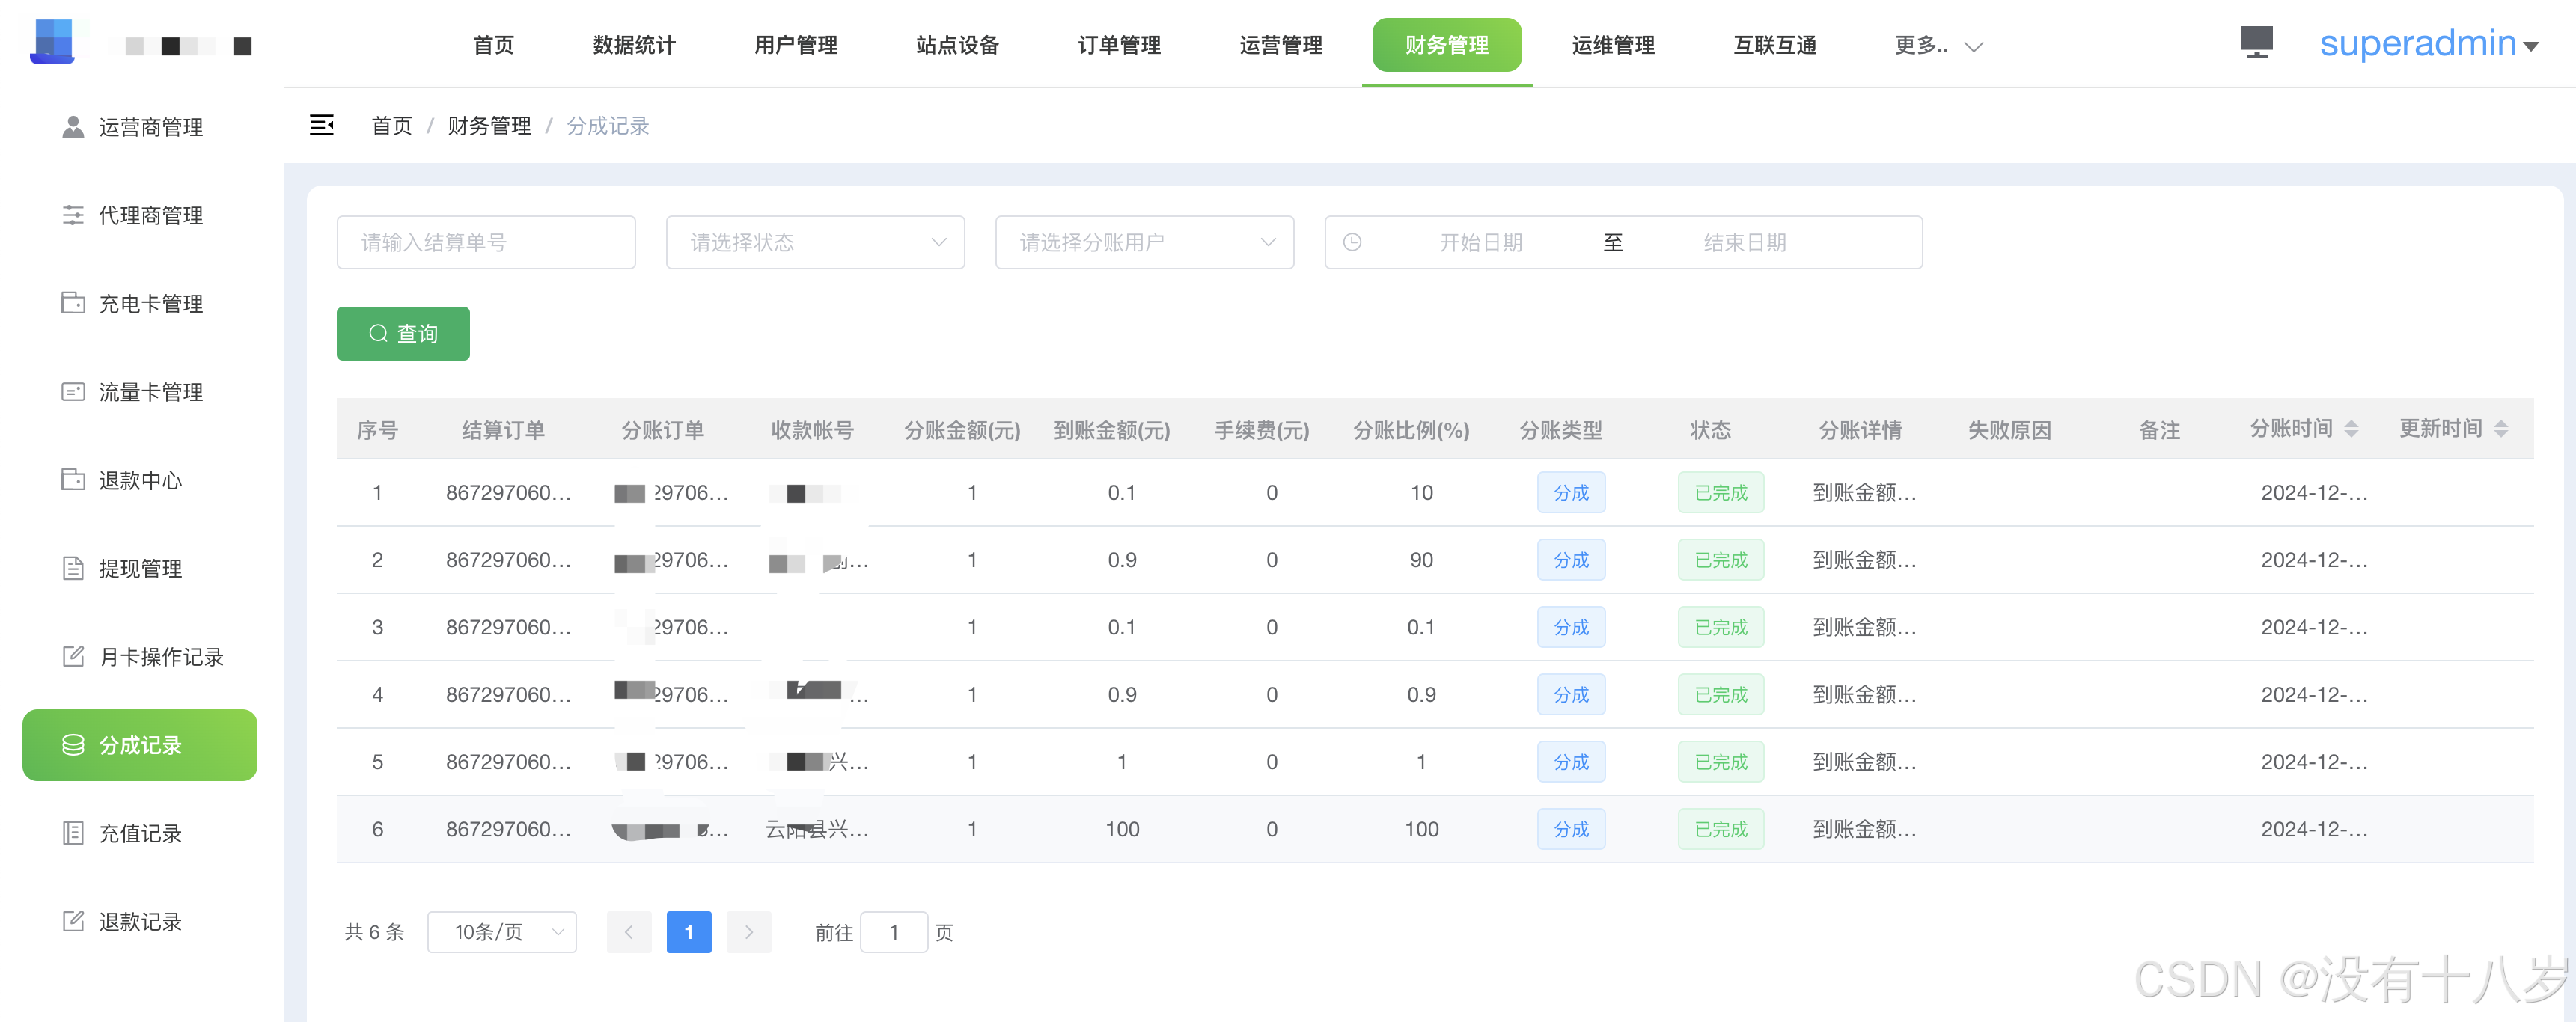Open 充值记录 sidebar item

(x=140, y=833)
